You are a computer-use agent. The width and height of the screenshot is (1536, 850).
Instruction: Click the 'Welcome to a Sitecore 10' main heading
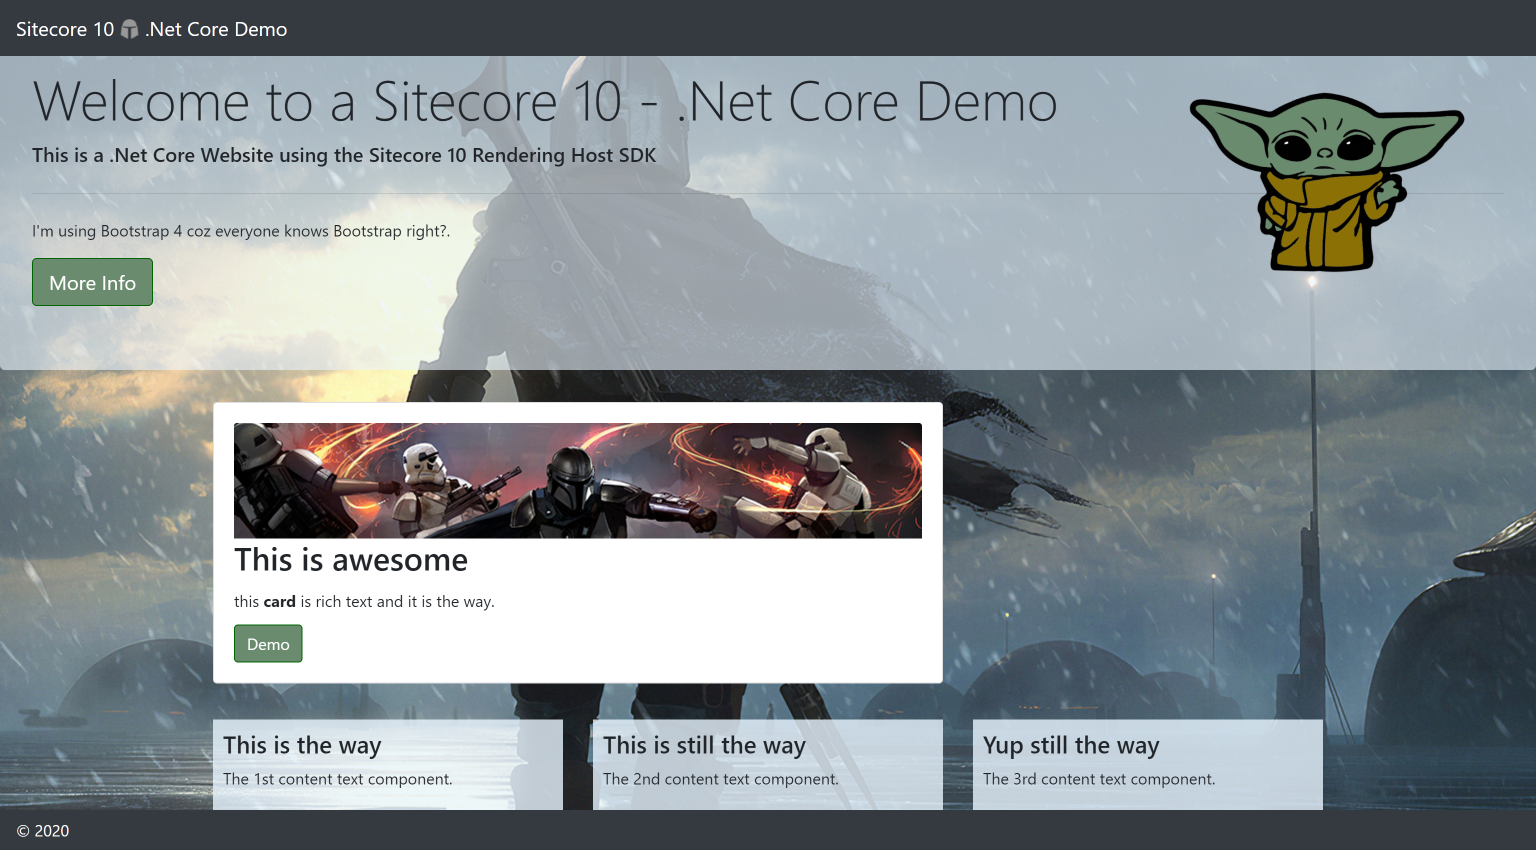click(545, 102)
